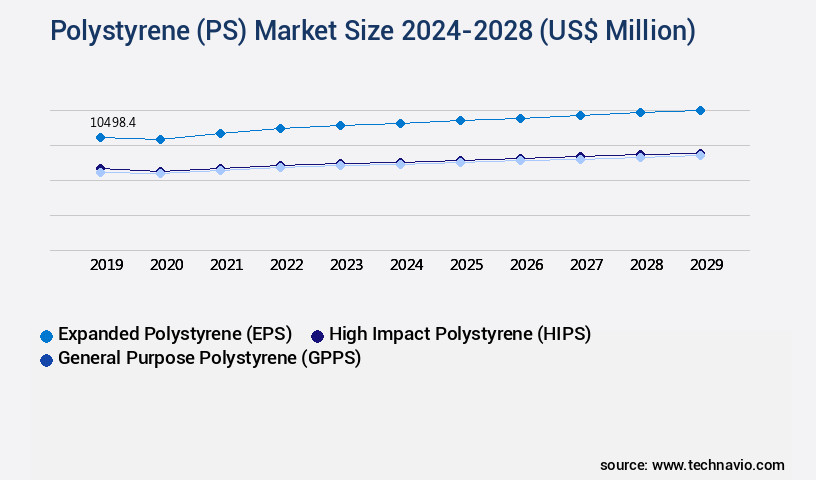Click the Expanded Polystyrene (EPS) legend marker

click(x=46, y=335)
